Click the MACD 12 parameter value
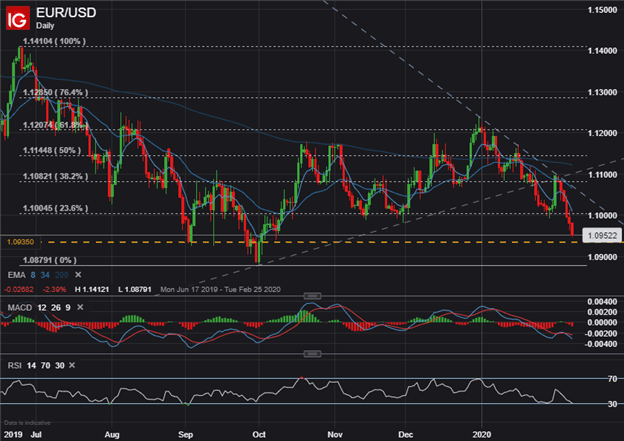Image resolution: width=624 pixels, height=441 pixels. (42, 308)
